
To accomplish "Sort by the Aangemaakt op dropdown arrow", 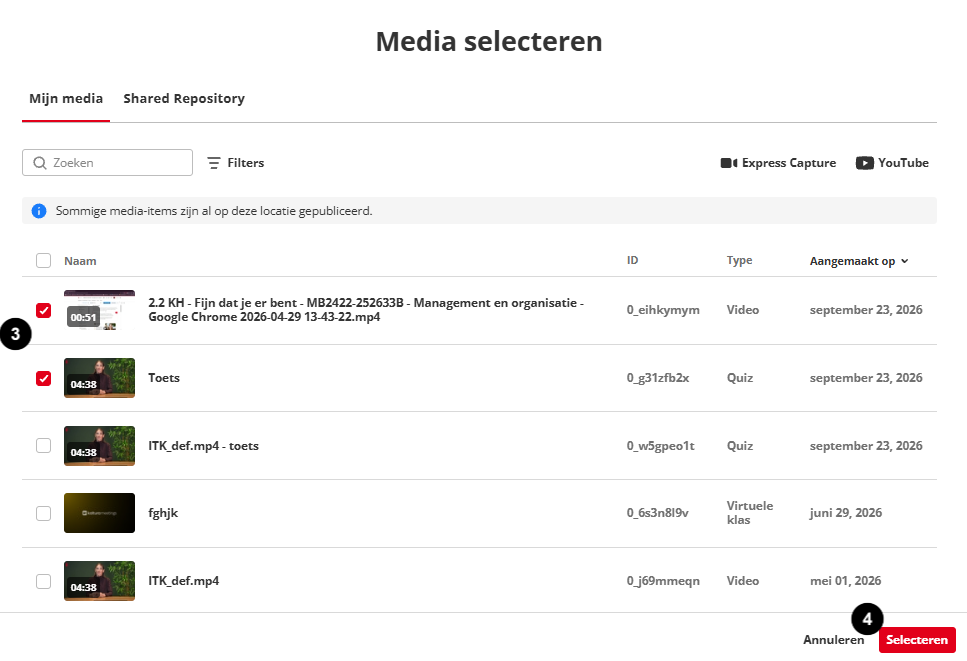I will pos(905,261).
